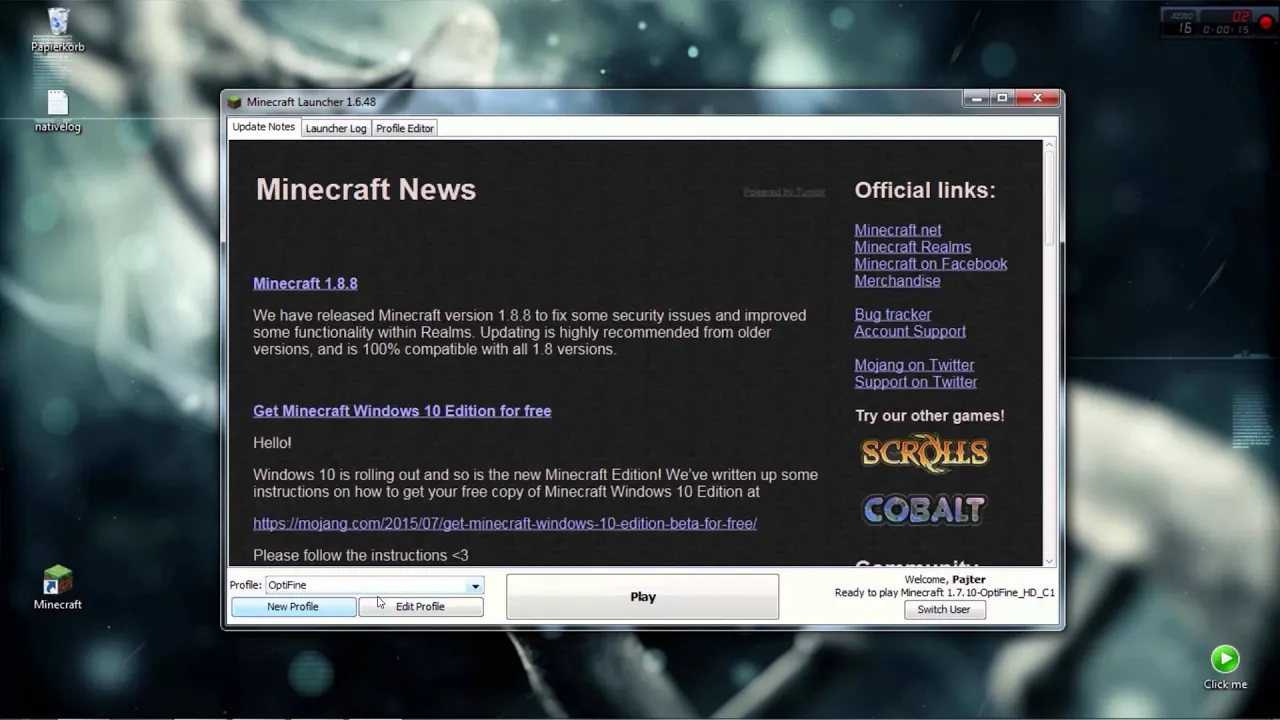
Task: Click the 'Powered by Tumblr' link
Action: pyautogui.click(x=784, y=192)
